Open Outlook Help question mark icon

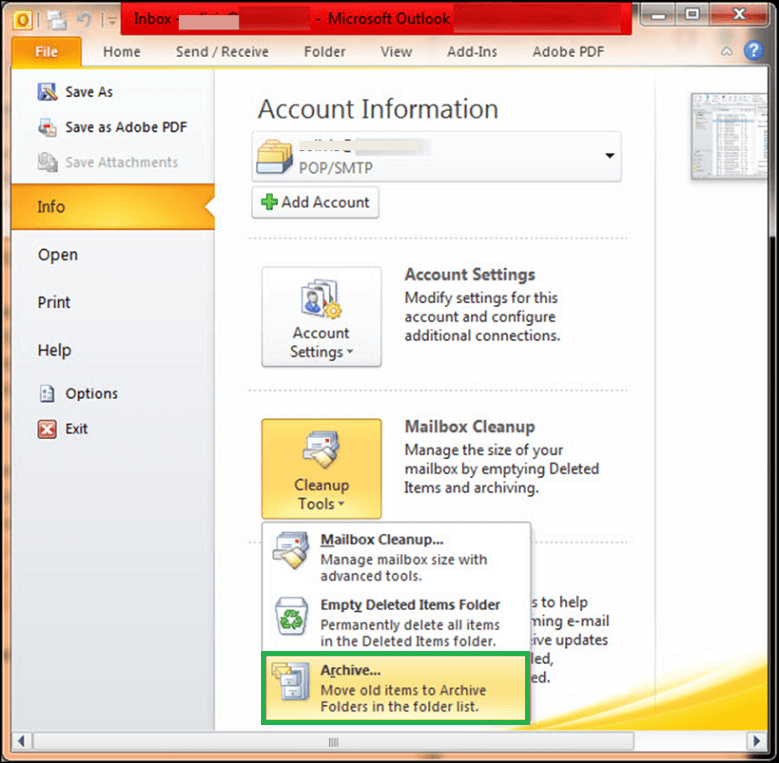[753, 51]
